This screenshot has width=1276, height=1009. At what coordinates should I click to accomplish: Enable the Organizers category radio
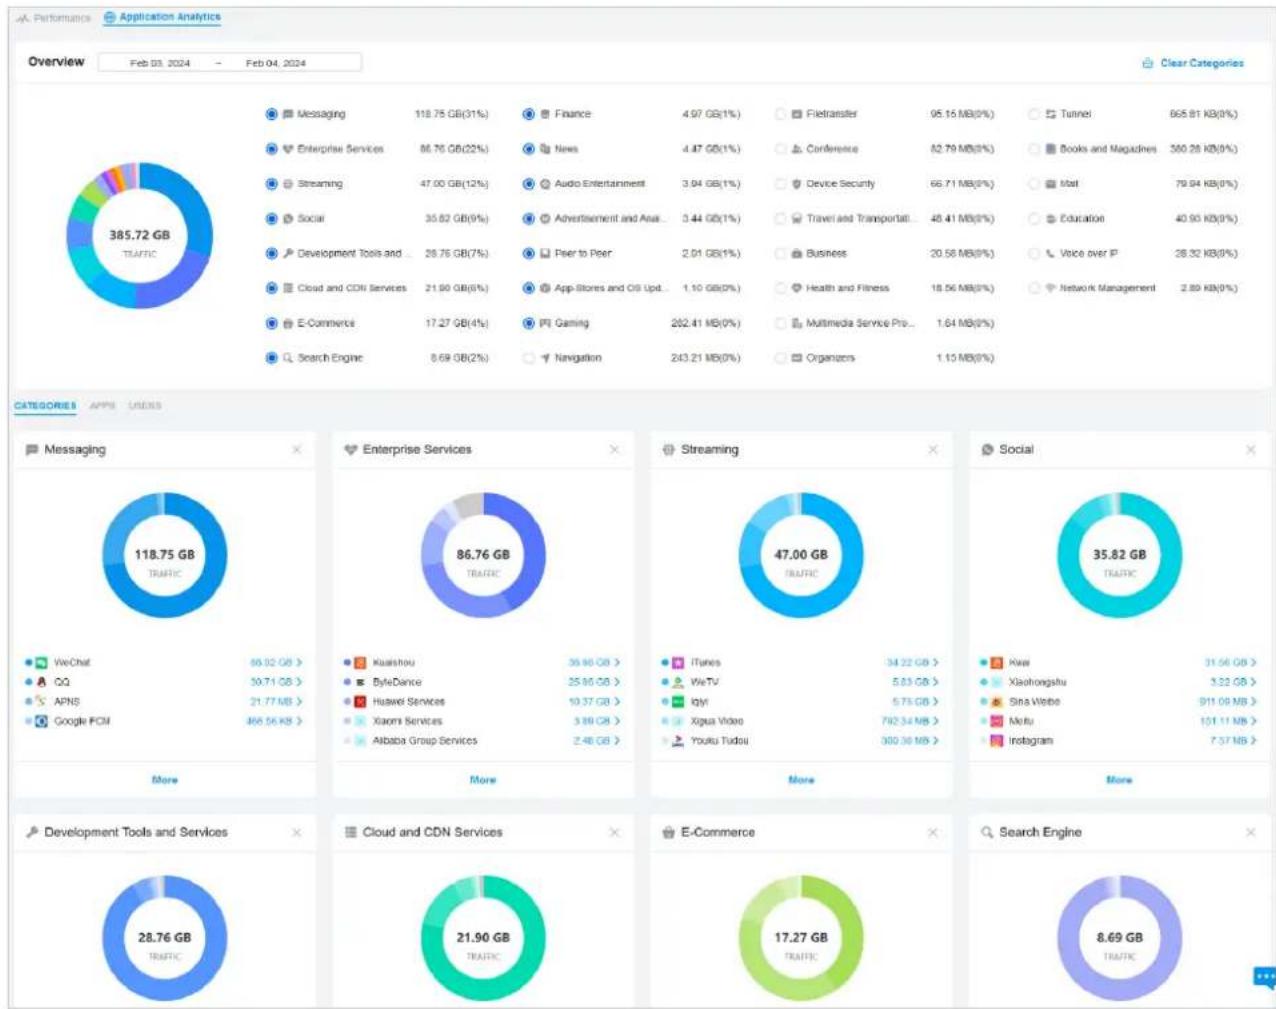click(x=781, y=358)
